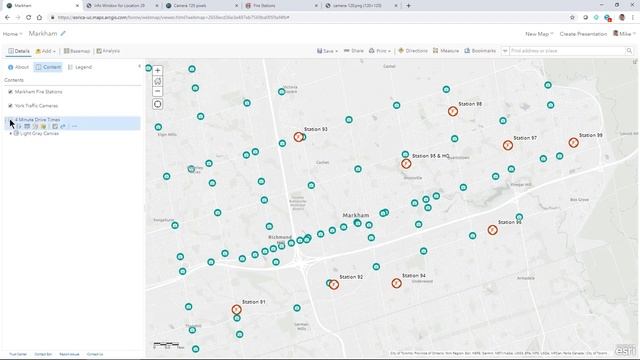
Task: Open the New Map dropdown
Action: (x=539, y=34)
